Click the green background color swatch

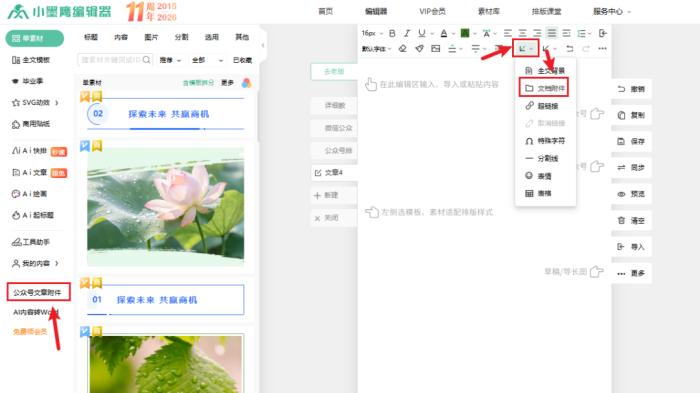pos(465,33)
